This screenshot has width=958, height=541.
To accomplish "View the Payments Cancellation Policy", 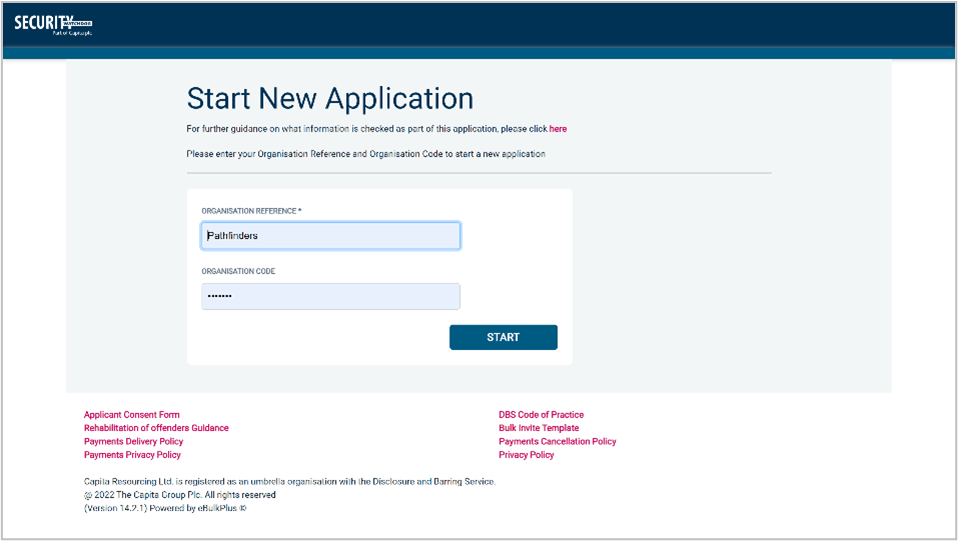I will 557,441.
